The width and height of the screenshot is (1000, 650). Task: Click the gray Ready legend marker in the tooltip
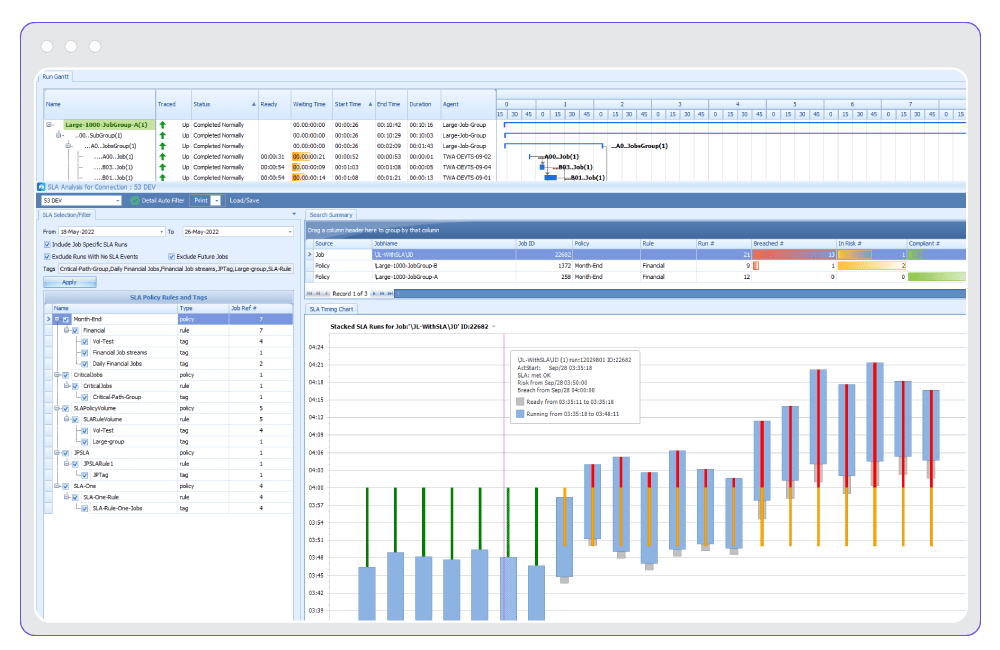[520, 402]
